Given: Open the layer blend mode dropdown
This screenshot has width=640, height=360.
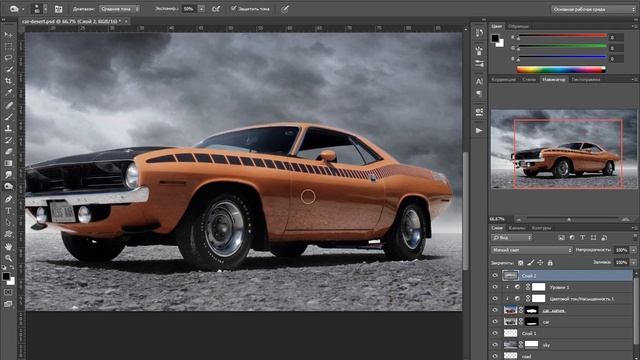Looking at the screenshot, I should click(531, 250).
